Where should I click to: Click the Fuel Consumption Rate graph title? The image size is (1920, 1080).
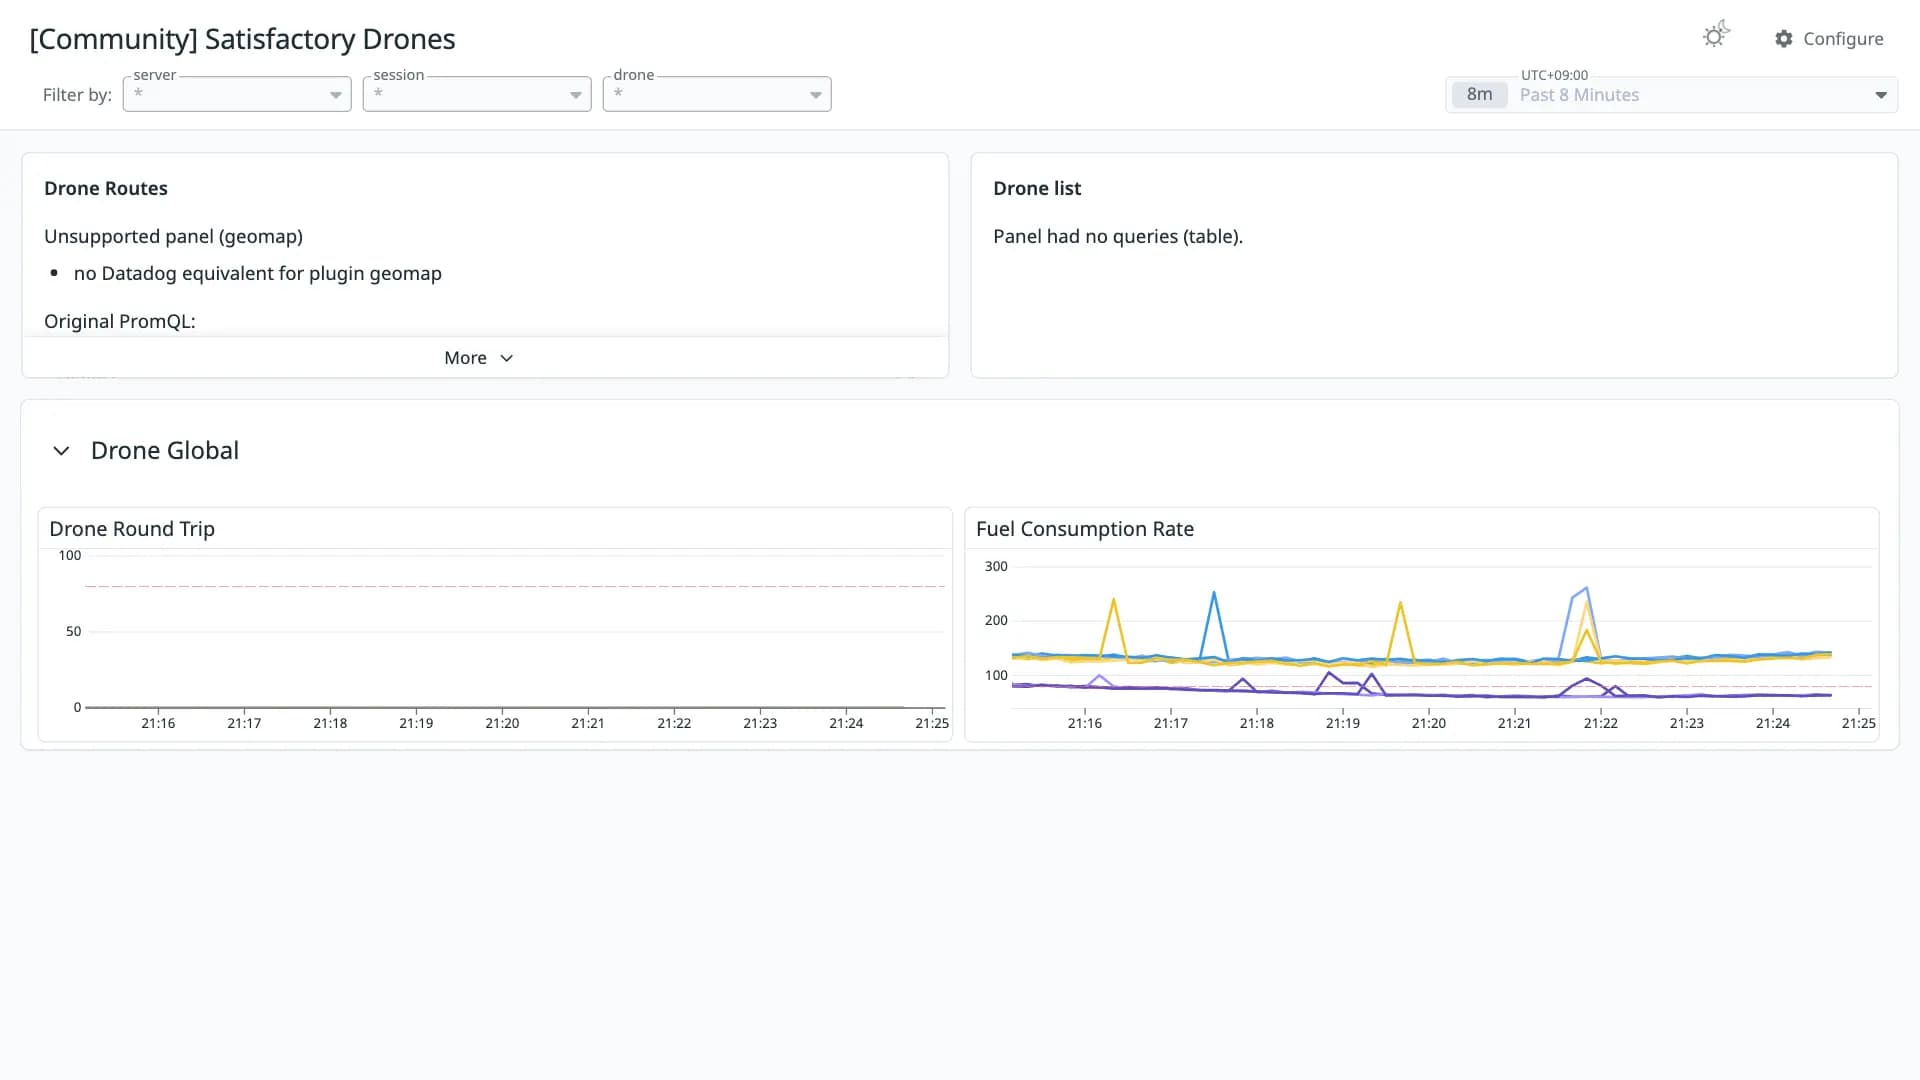pos(1085,529)
